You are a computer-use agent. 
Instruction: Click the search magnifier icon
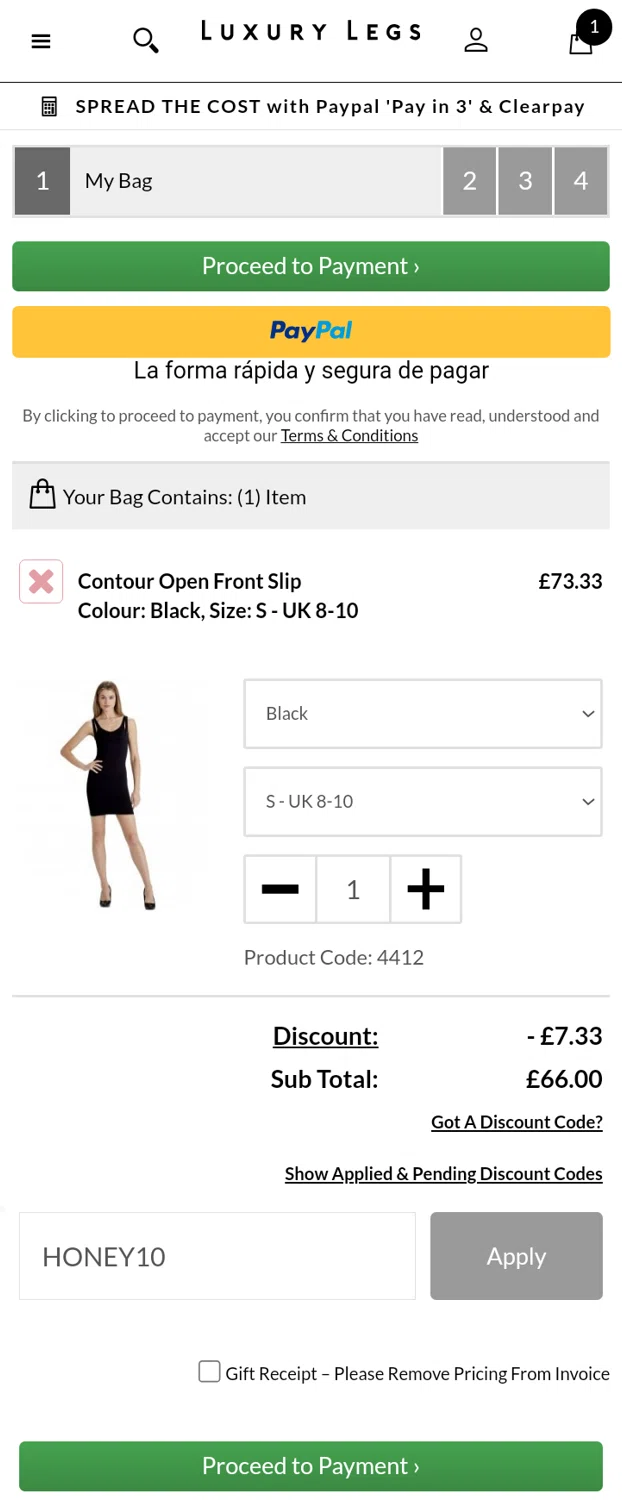click(x=146, y=40)
